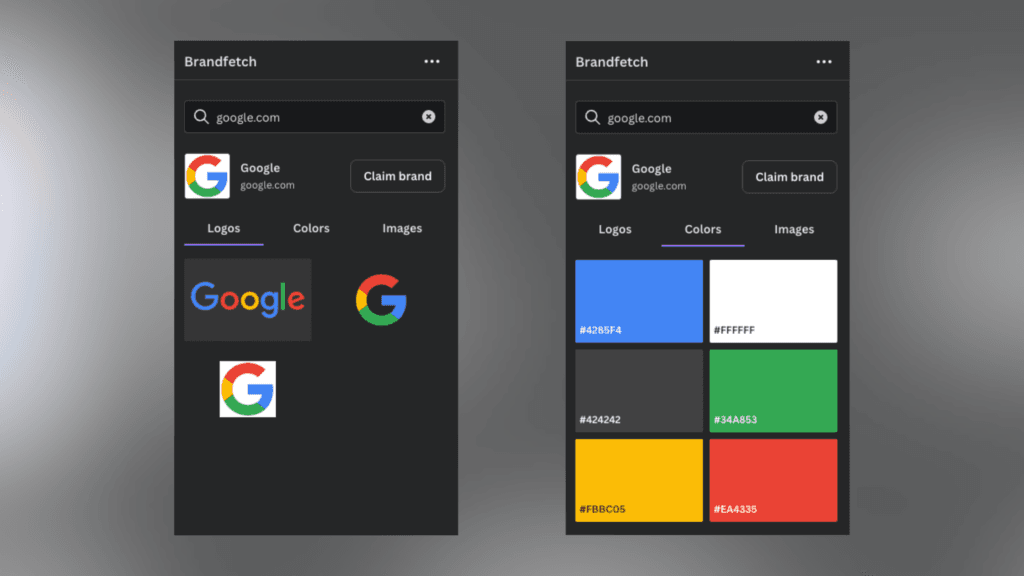Screen dimensions: 1024x576
Task: Clear the search field in right panel
Action: click(x=820, y=118)
